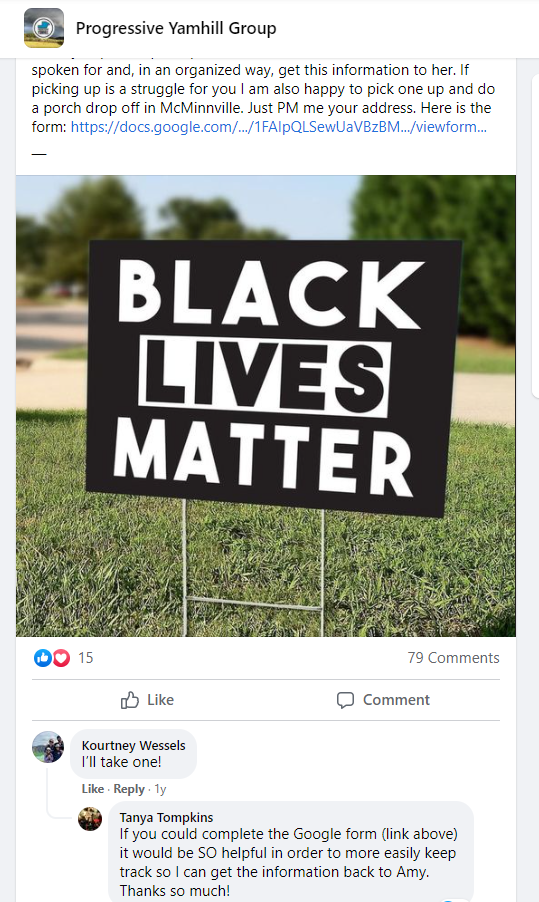The height and width of the screenshot is (902, 539).
Task: Open the docs.google.com form link
Action: coord(278,127)
